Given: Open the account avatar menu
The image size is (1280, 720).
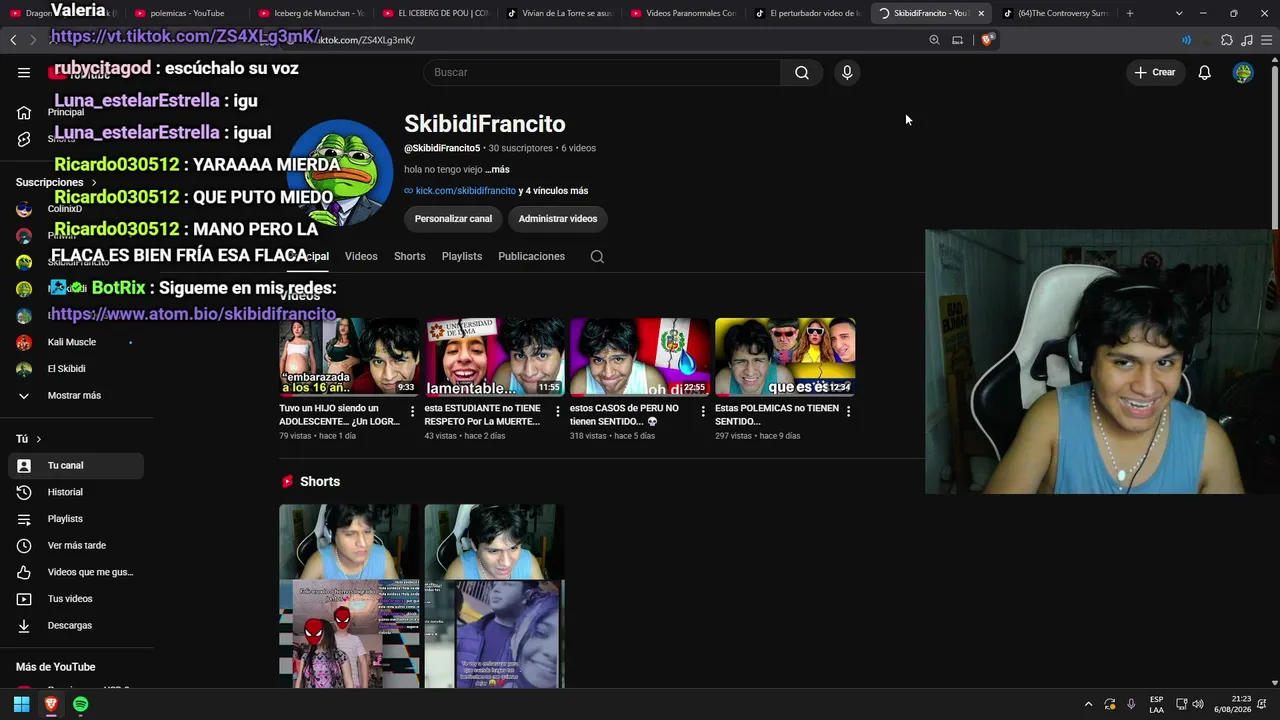Looking at the screenshot, I should click(1243, 72).
